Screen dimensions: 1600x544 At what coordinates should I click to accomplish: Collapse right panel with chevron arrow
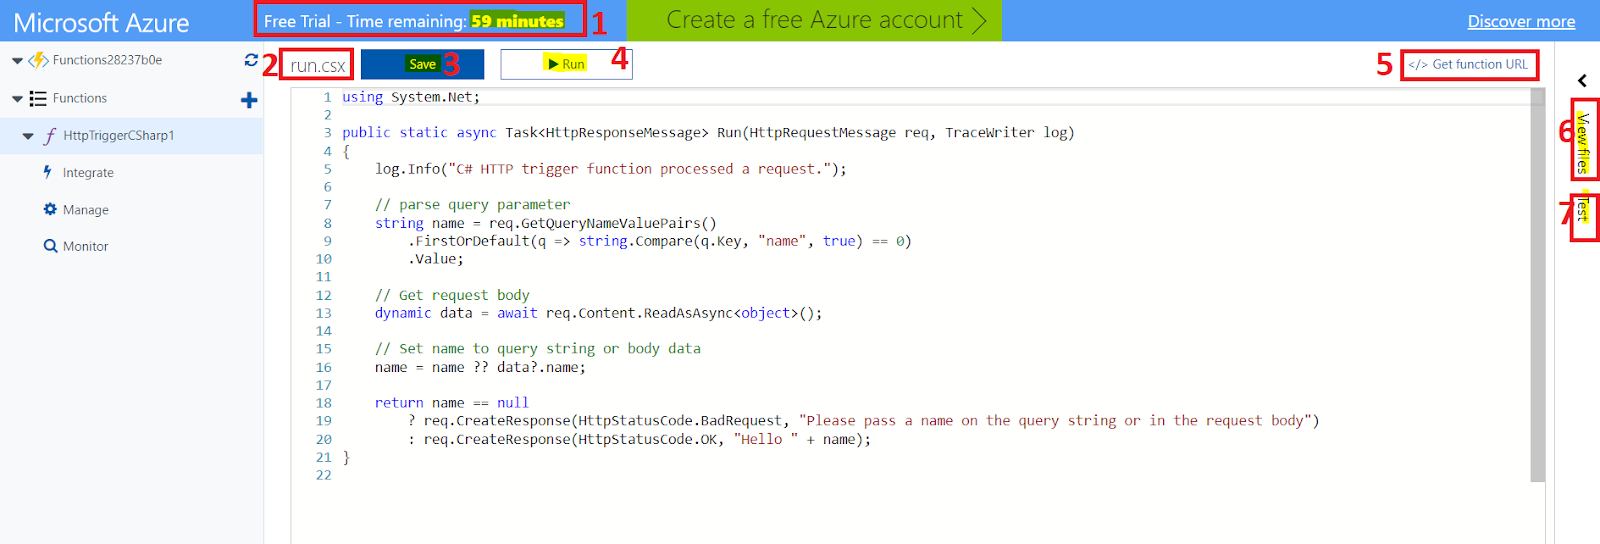pos(1582,80)
